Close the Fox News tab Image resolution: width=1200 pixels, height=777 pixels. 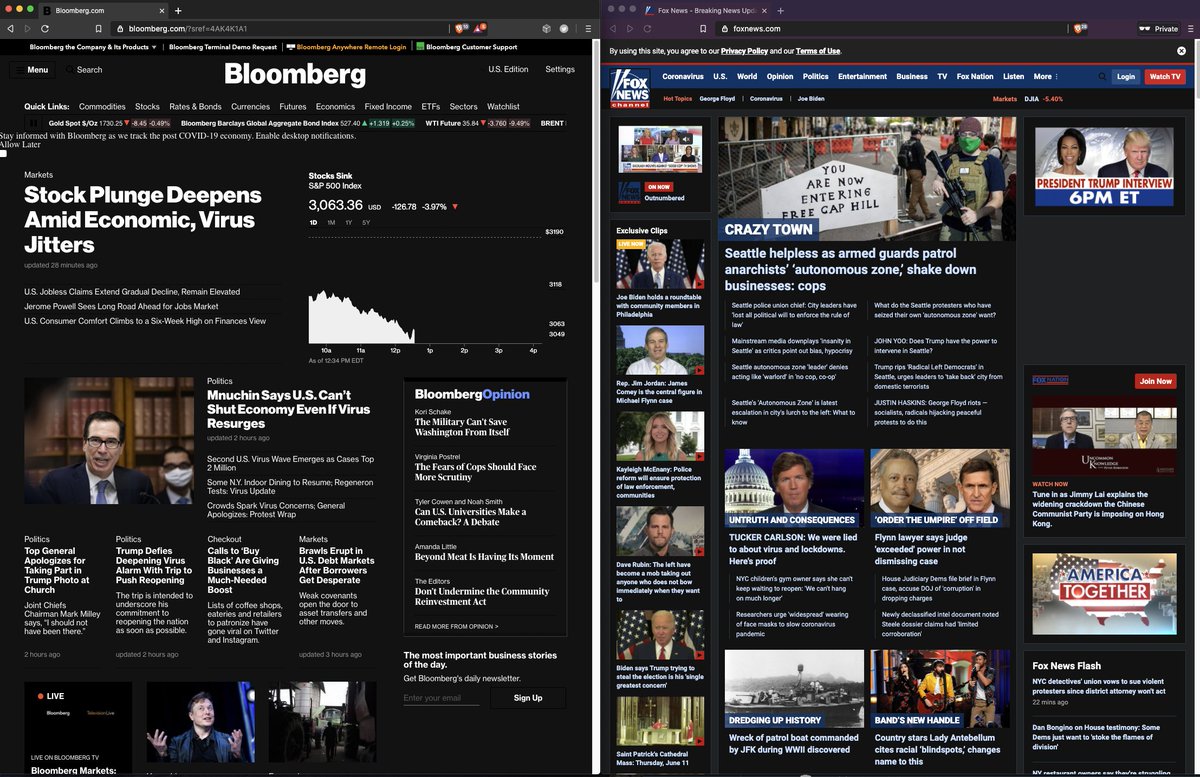[x=764, y=10]
